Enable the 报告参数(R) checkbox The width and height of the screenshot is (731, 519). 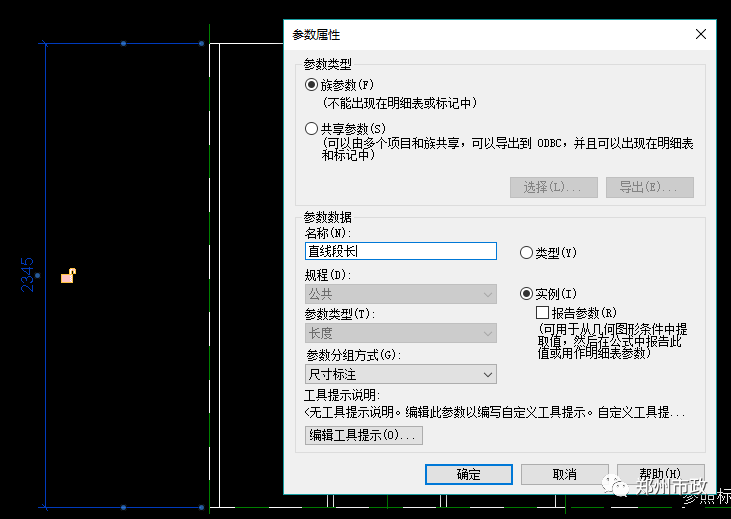point(542,312)
